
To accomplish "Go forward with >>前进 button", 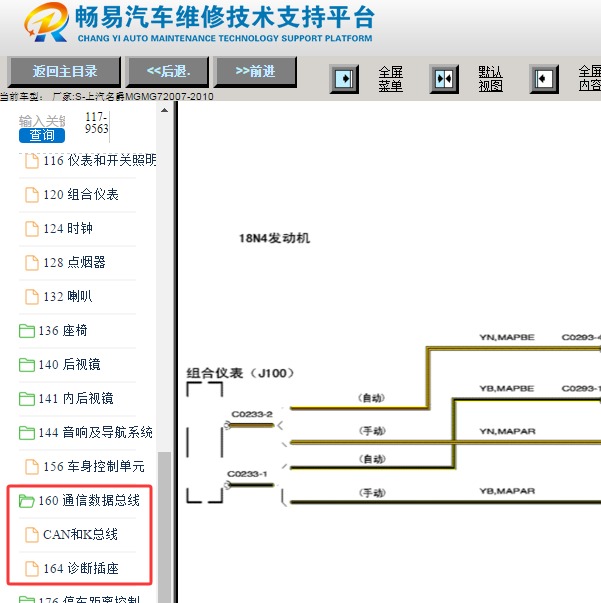I will coord(255,72).
